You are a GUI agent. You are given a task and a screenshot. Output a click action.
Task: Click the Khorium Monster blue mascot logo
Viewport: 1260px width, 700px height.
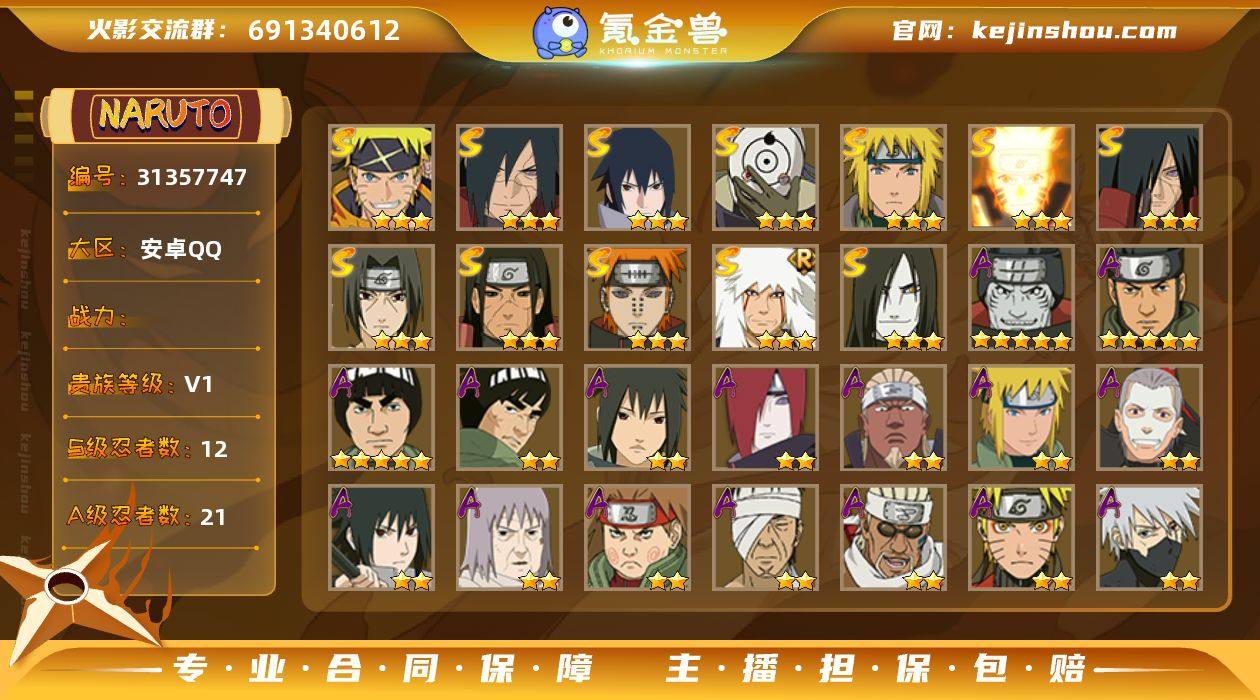pyautogui.click(x=560, y=32)
